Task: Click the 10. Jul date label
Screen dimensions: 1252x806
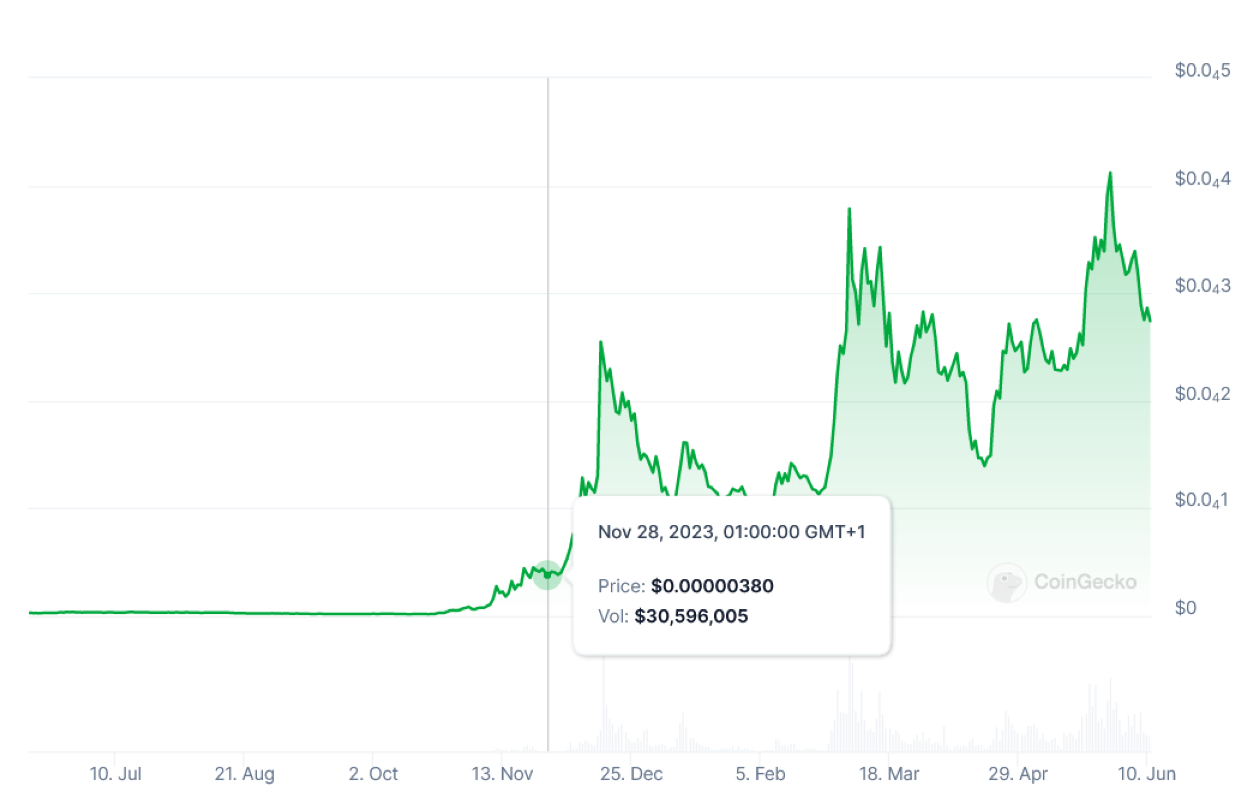Action: tap(115, 774)
